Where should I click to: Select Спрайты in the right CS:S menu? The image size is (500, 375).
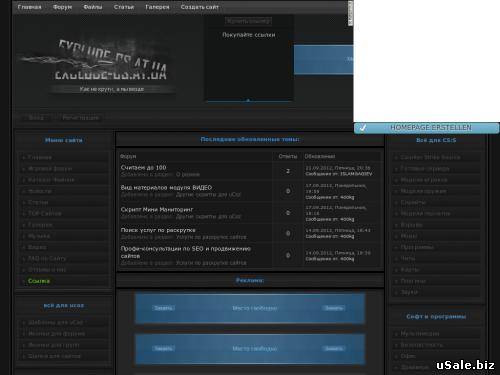[413, 202]
